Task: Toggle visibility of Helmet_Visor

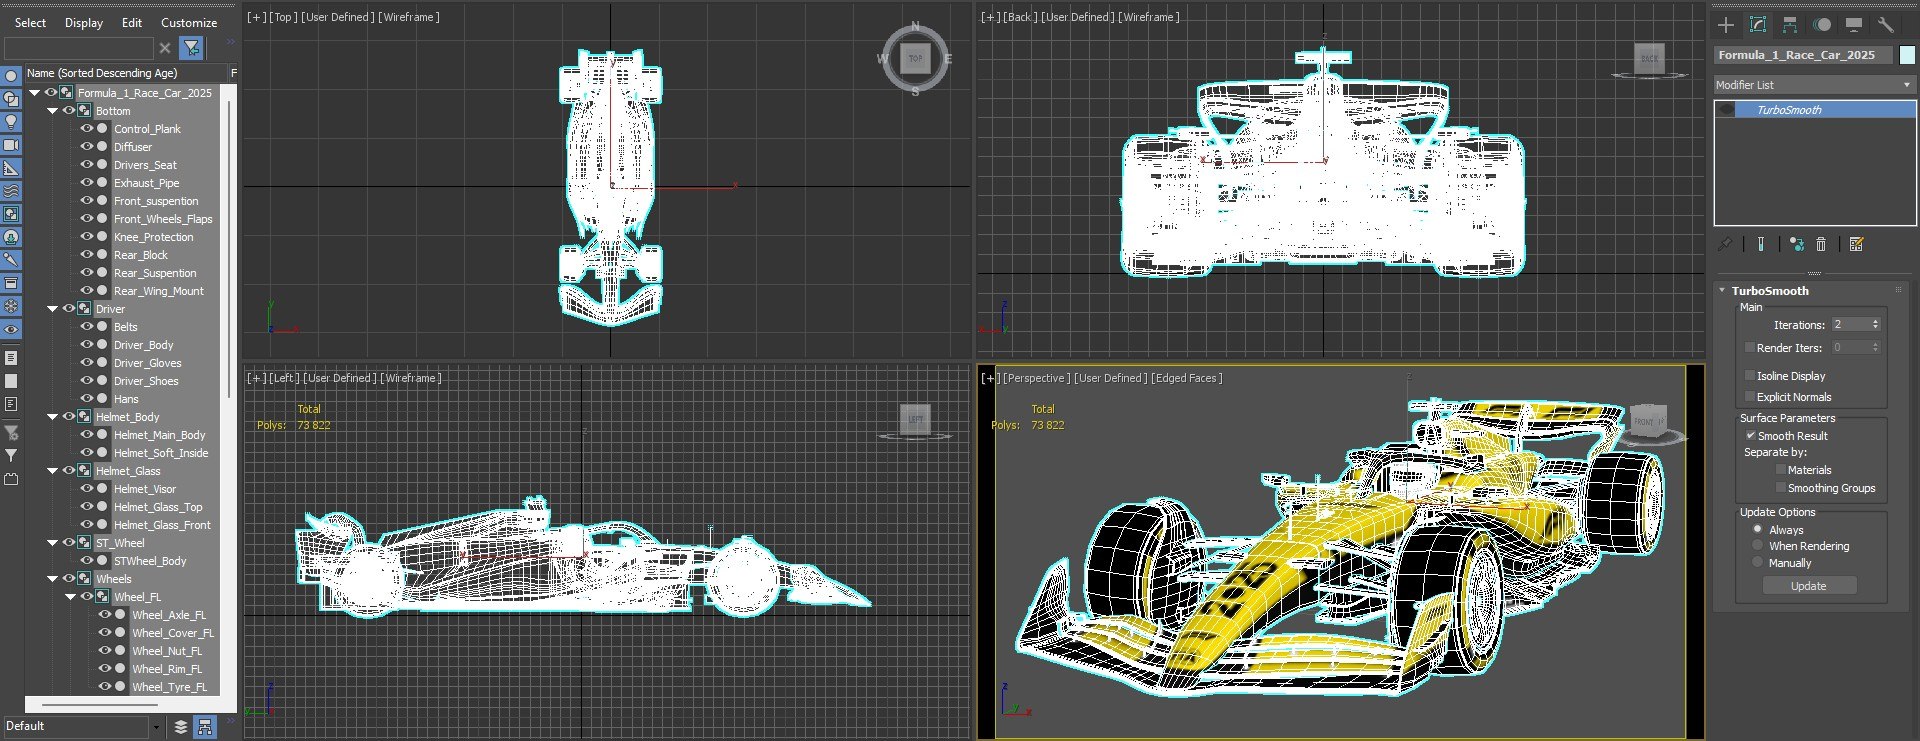Action: [x=86, y=489]
